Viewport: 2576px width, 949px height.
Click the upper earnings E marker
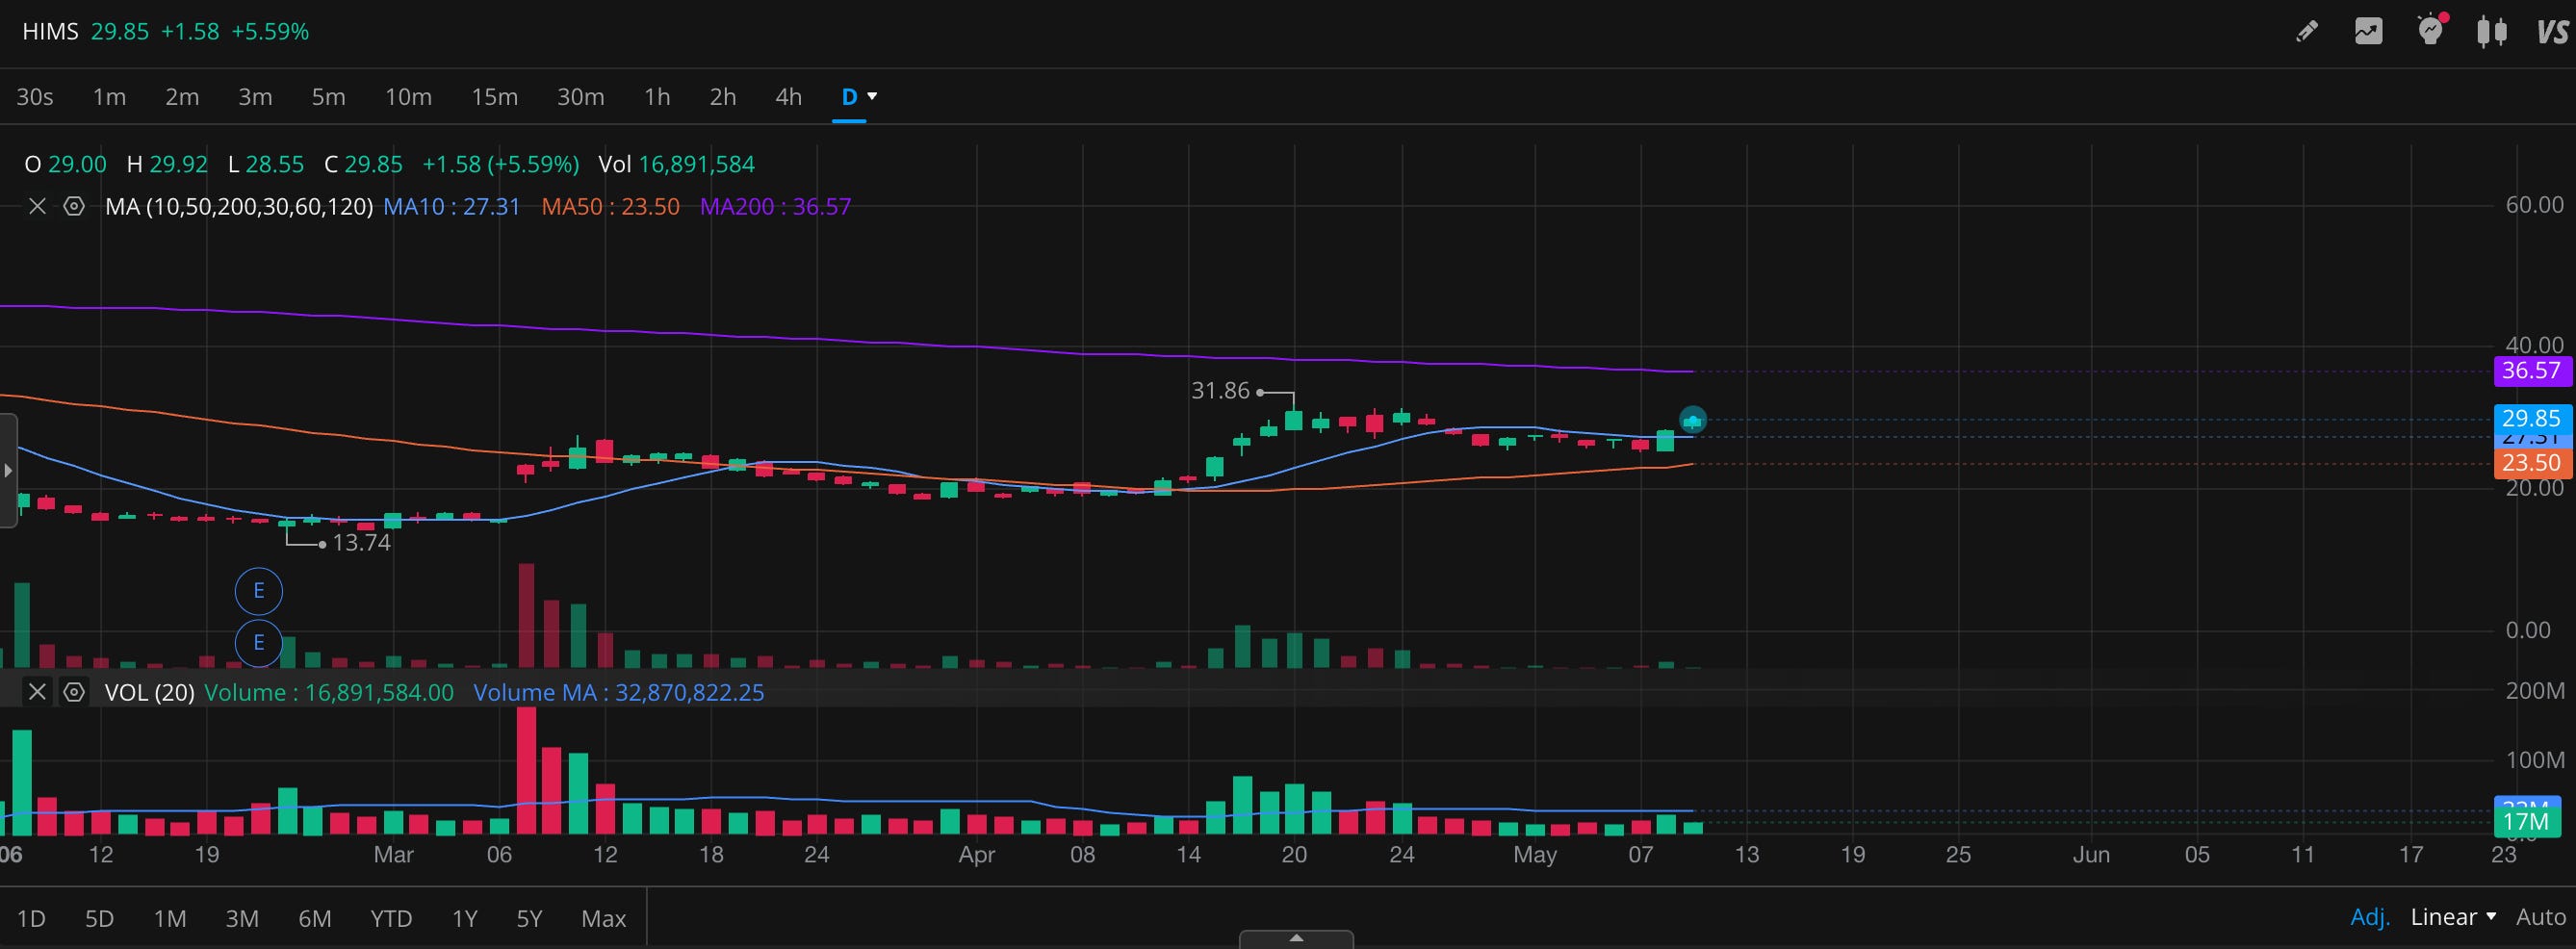point(259,591)
